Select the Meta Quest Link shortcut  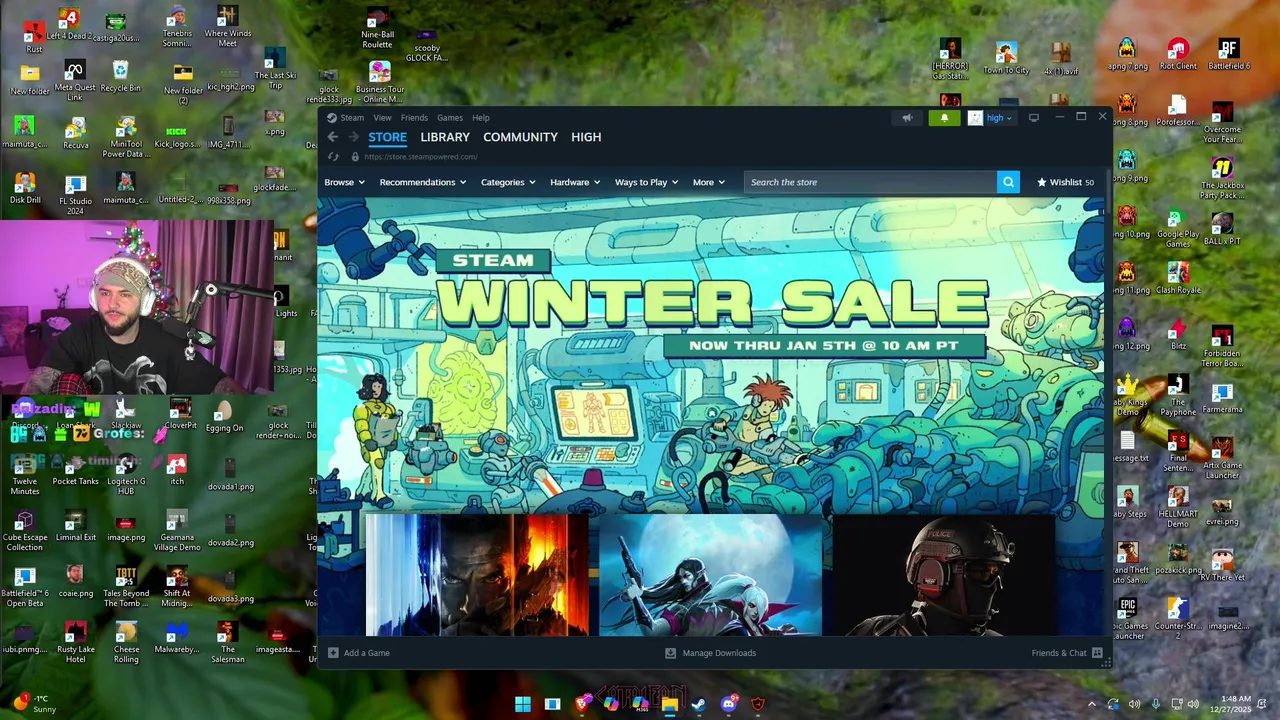click(x=74, y=81)
